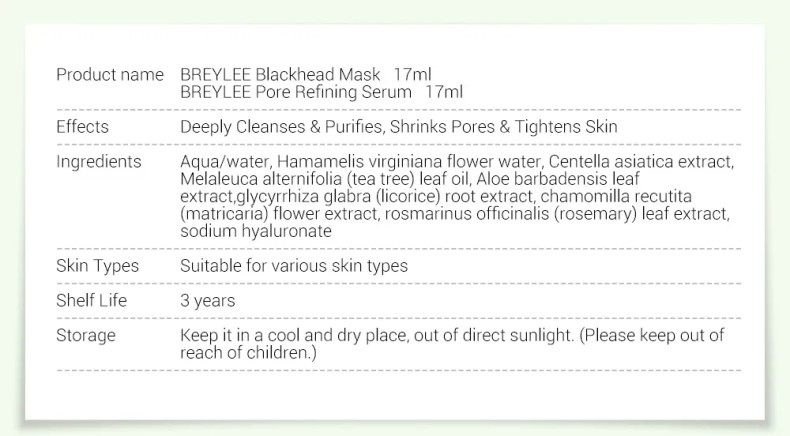Click the 'Storage' row label
Screen dimensions: 790x436
[x=86, y=336]
